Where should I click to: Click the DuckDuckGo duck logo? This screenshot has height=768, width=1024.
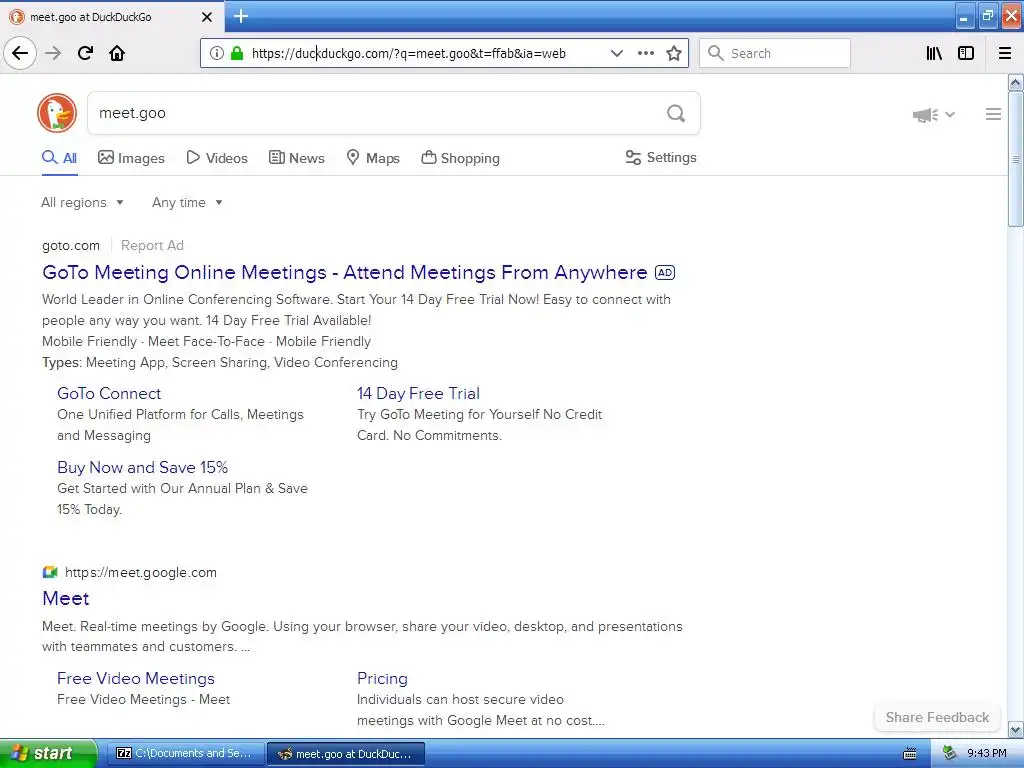[57, 112]
